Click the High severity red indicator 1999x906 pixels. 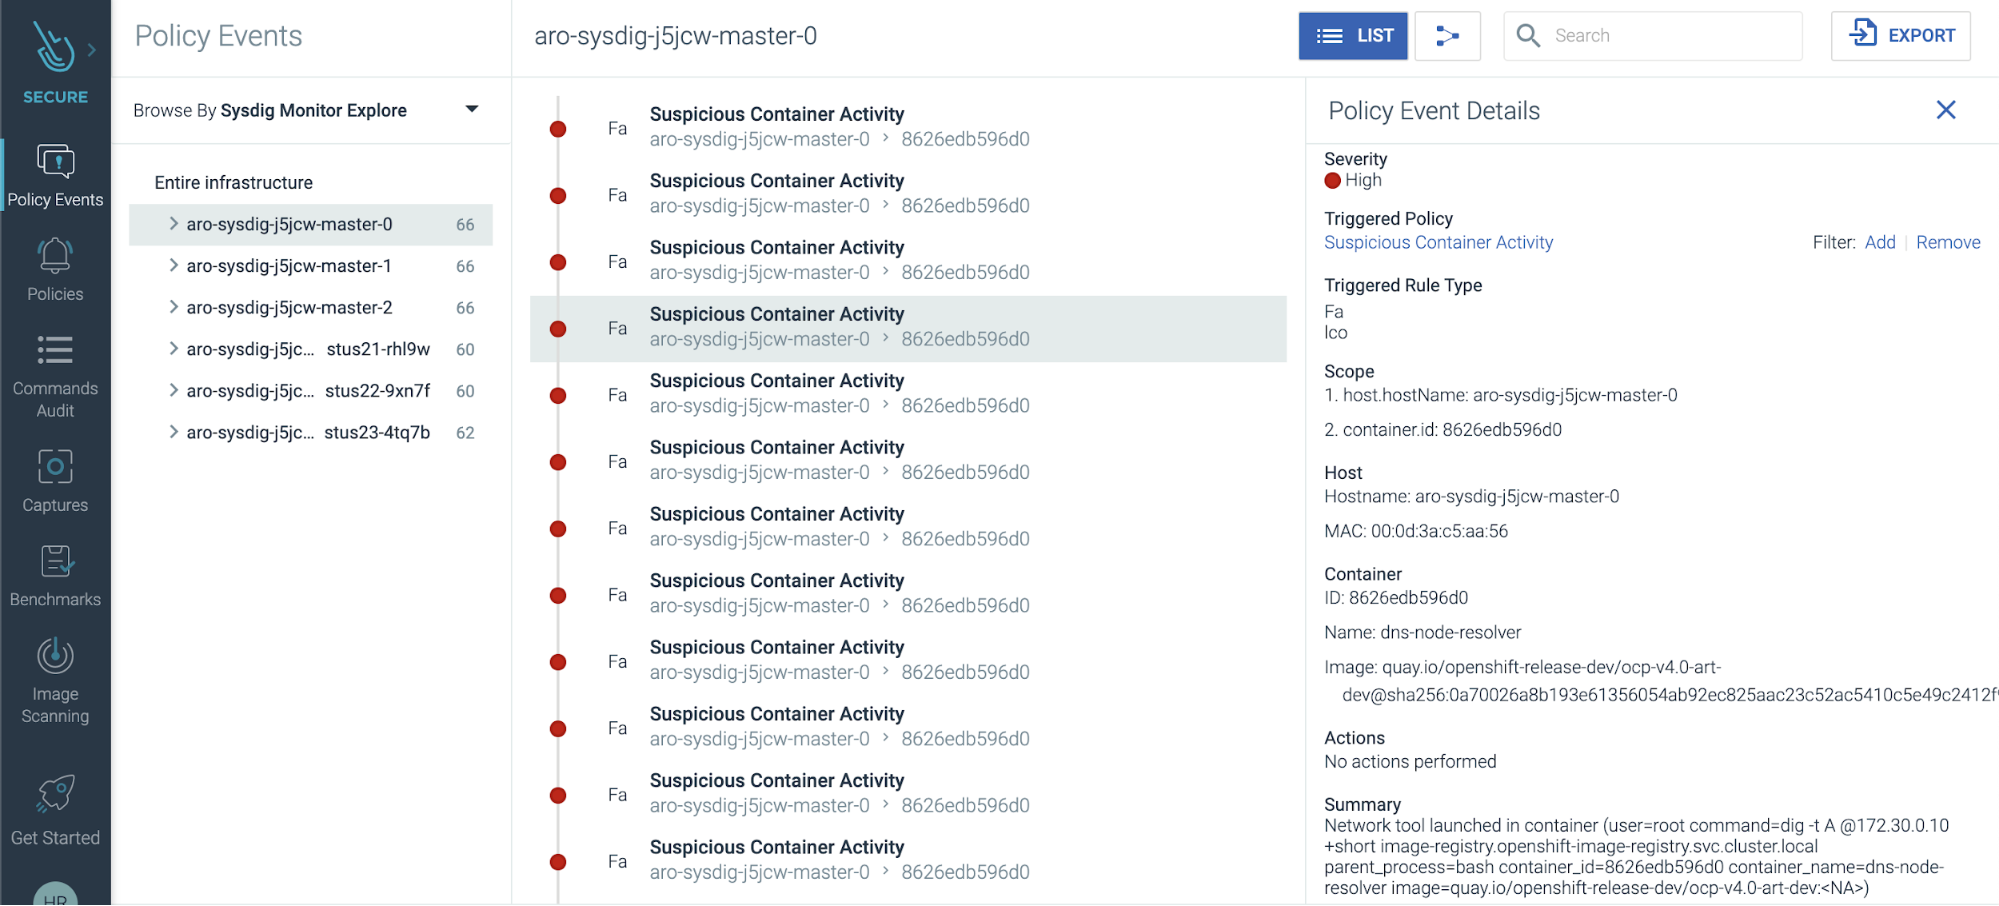[x=1332, y=181]
